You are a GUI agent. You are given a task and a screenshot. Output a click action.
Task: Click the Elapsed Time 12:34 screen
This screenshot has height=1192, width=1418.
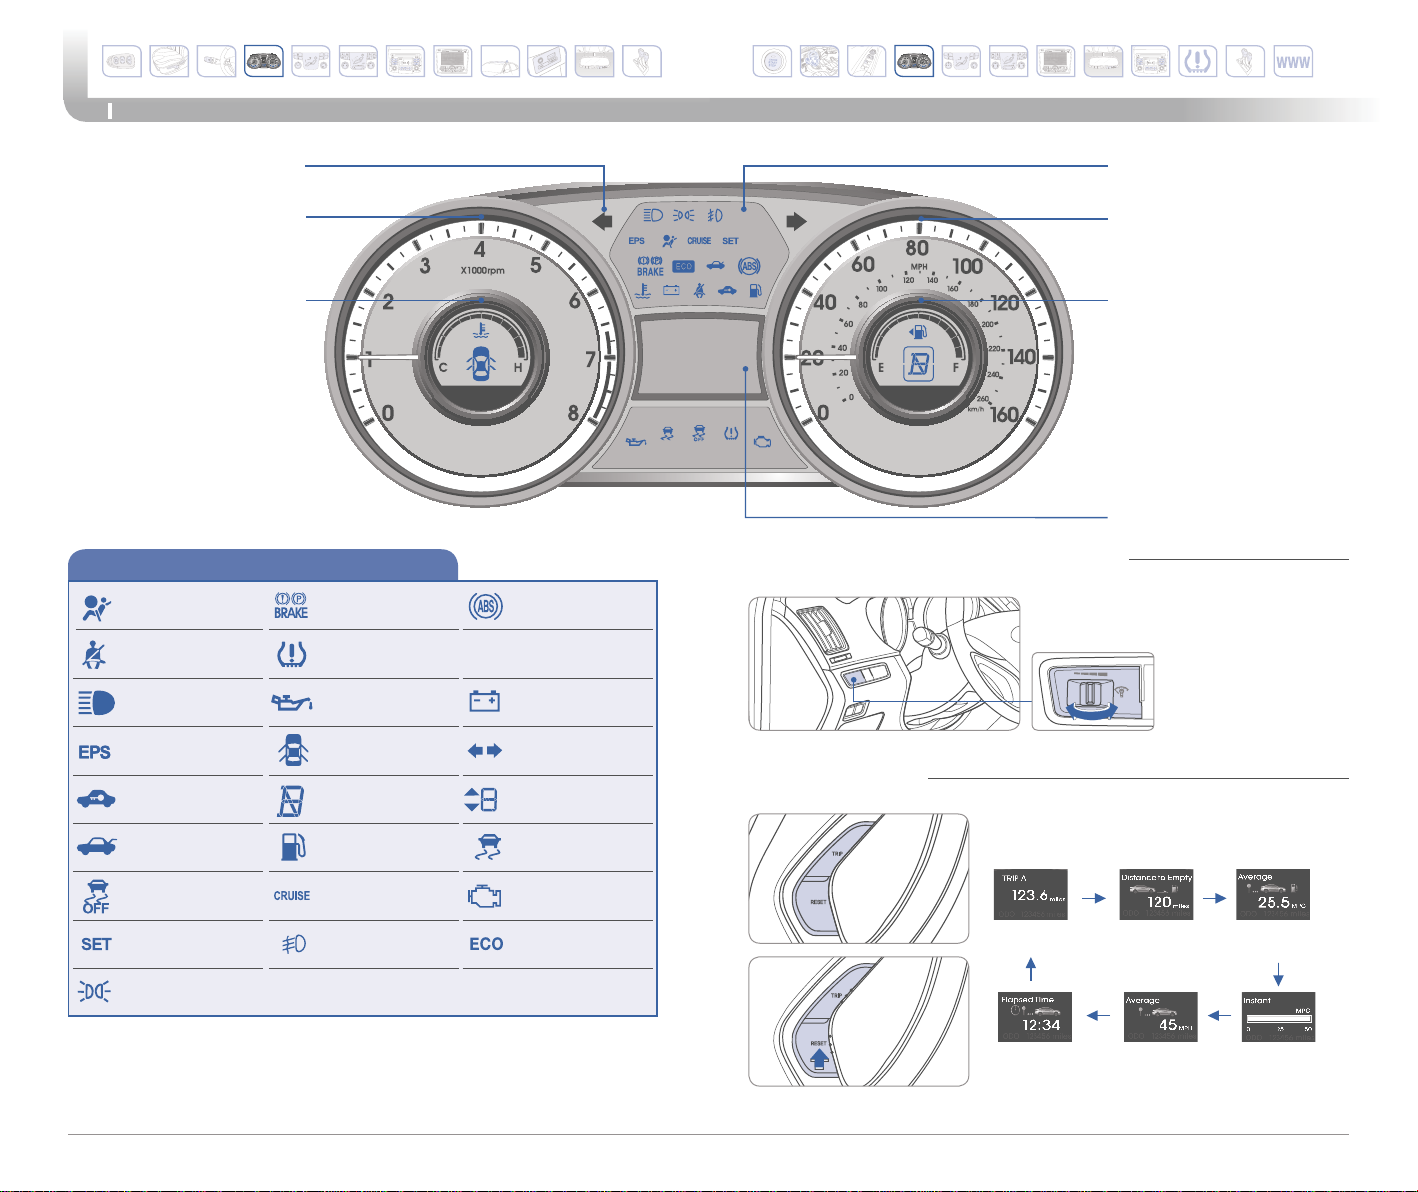tap(1034, 1017)
